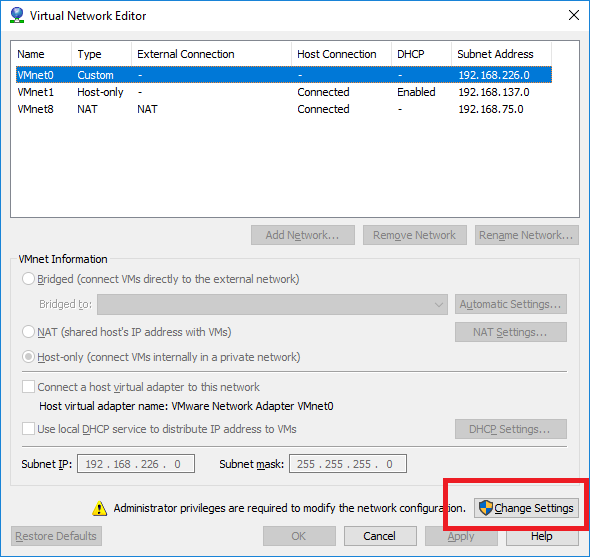Viewport: 590px width, 557px height.
Task: Click the Connected cell in VMnet1 row
Action: click(x=323, y=92)
